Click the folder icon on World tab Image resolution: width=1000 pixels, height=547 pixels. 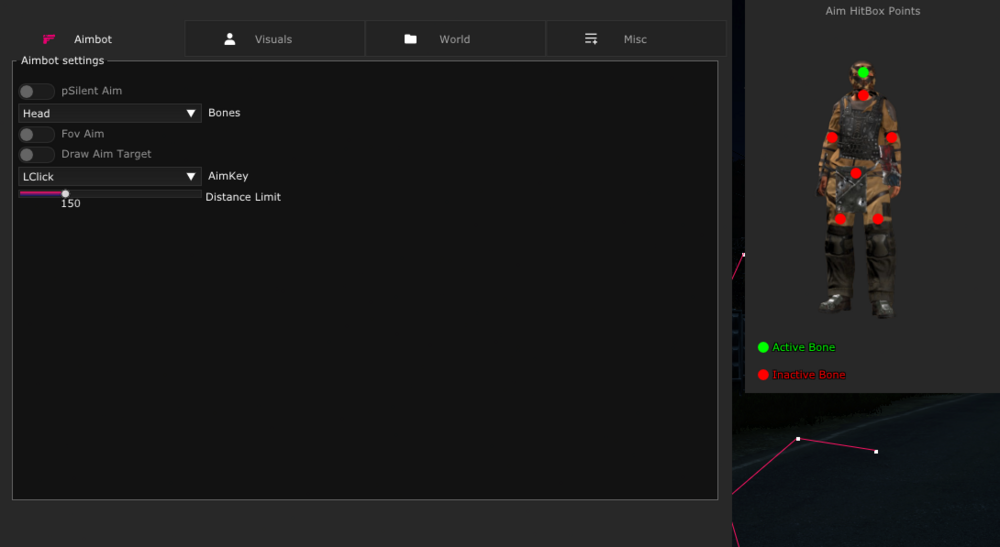click(410, 39)
